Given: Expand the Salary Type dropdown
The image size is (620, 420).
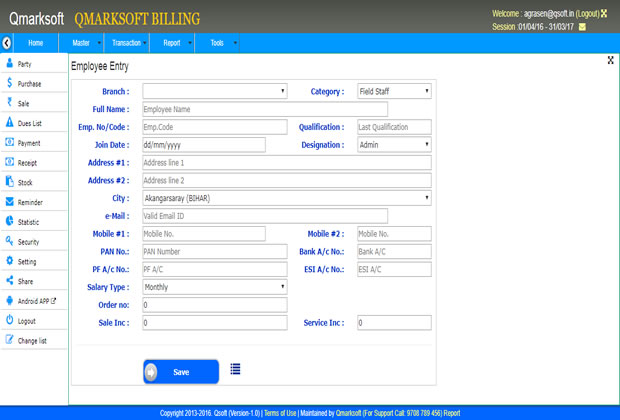Looking at the screenshot, I should coord(215,287).
